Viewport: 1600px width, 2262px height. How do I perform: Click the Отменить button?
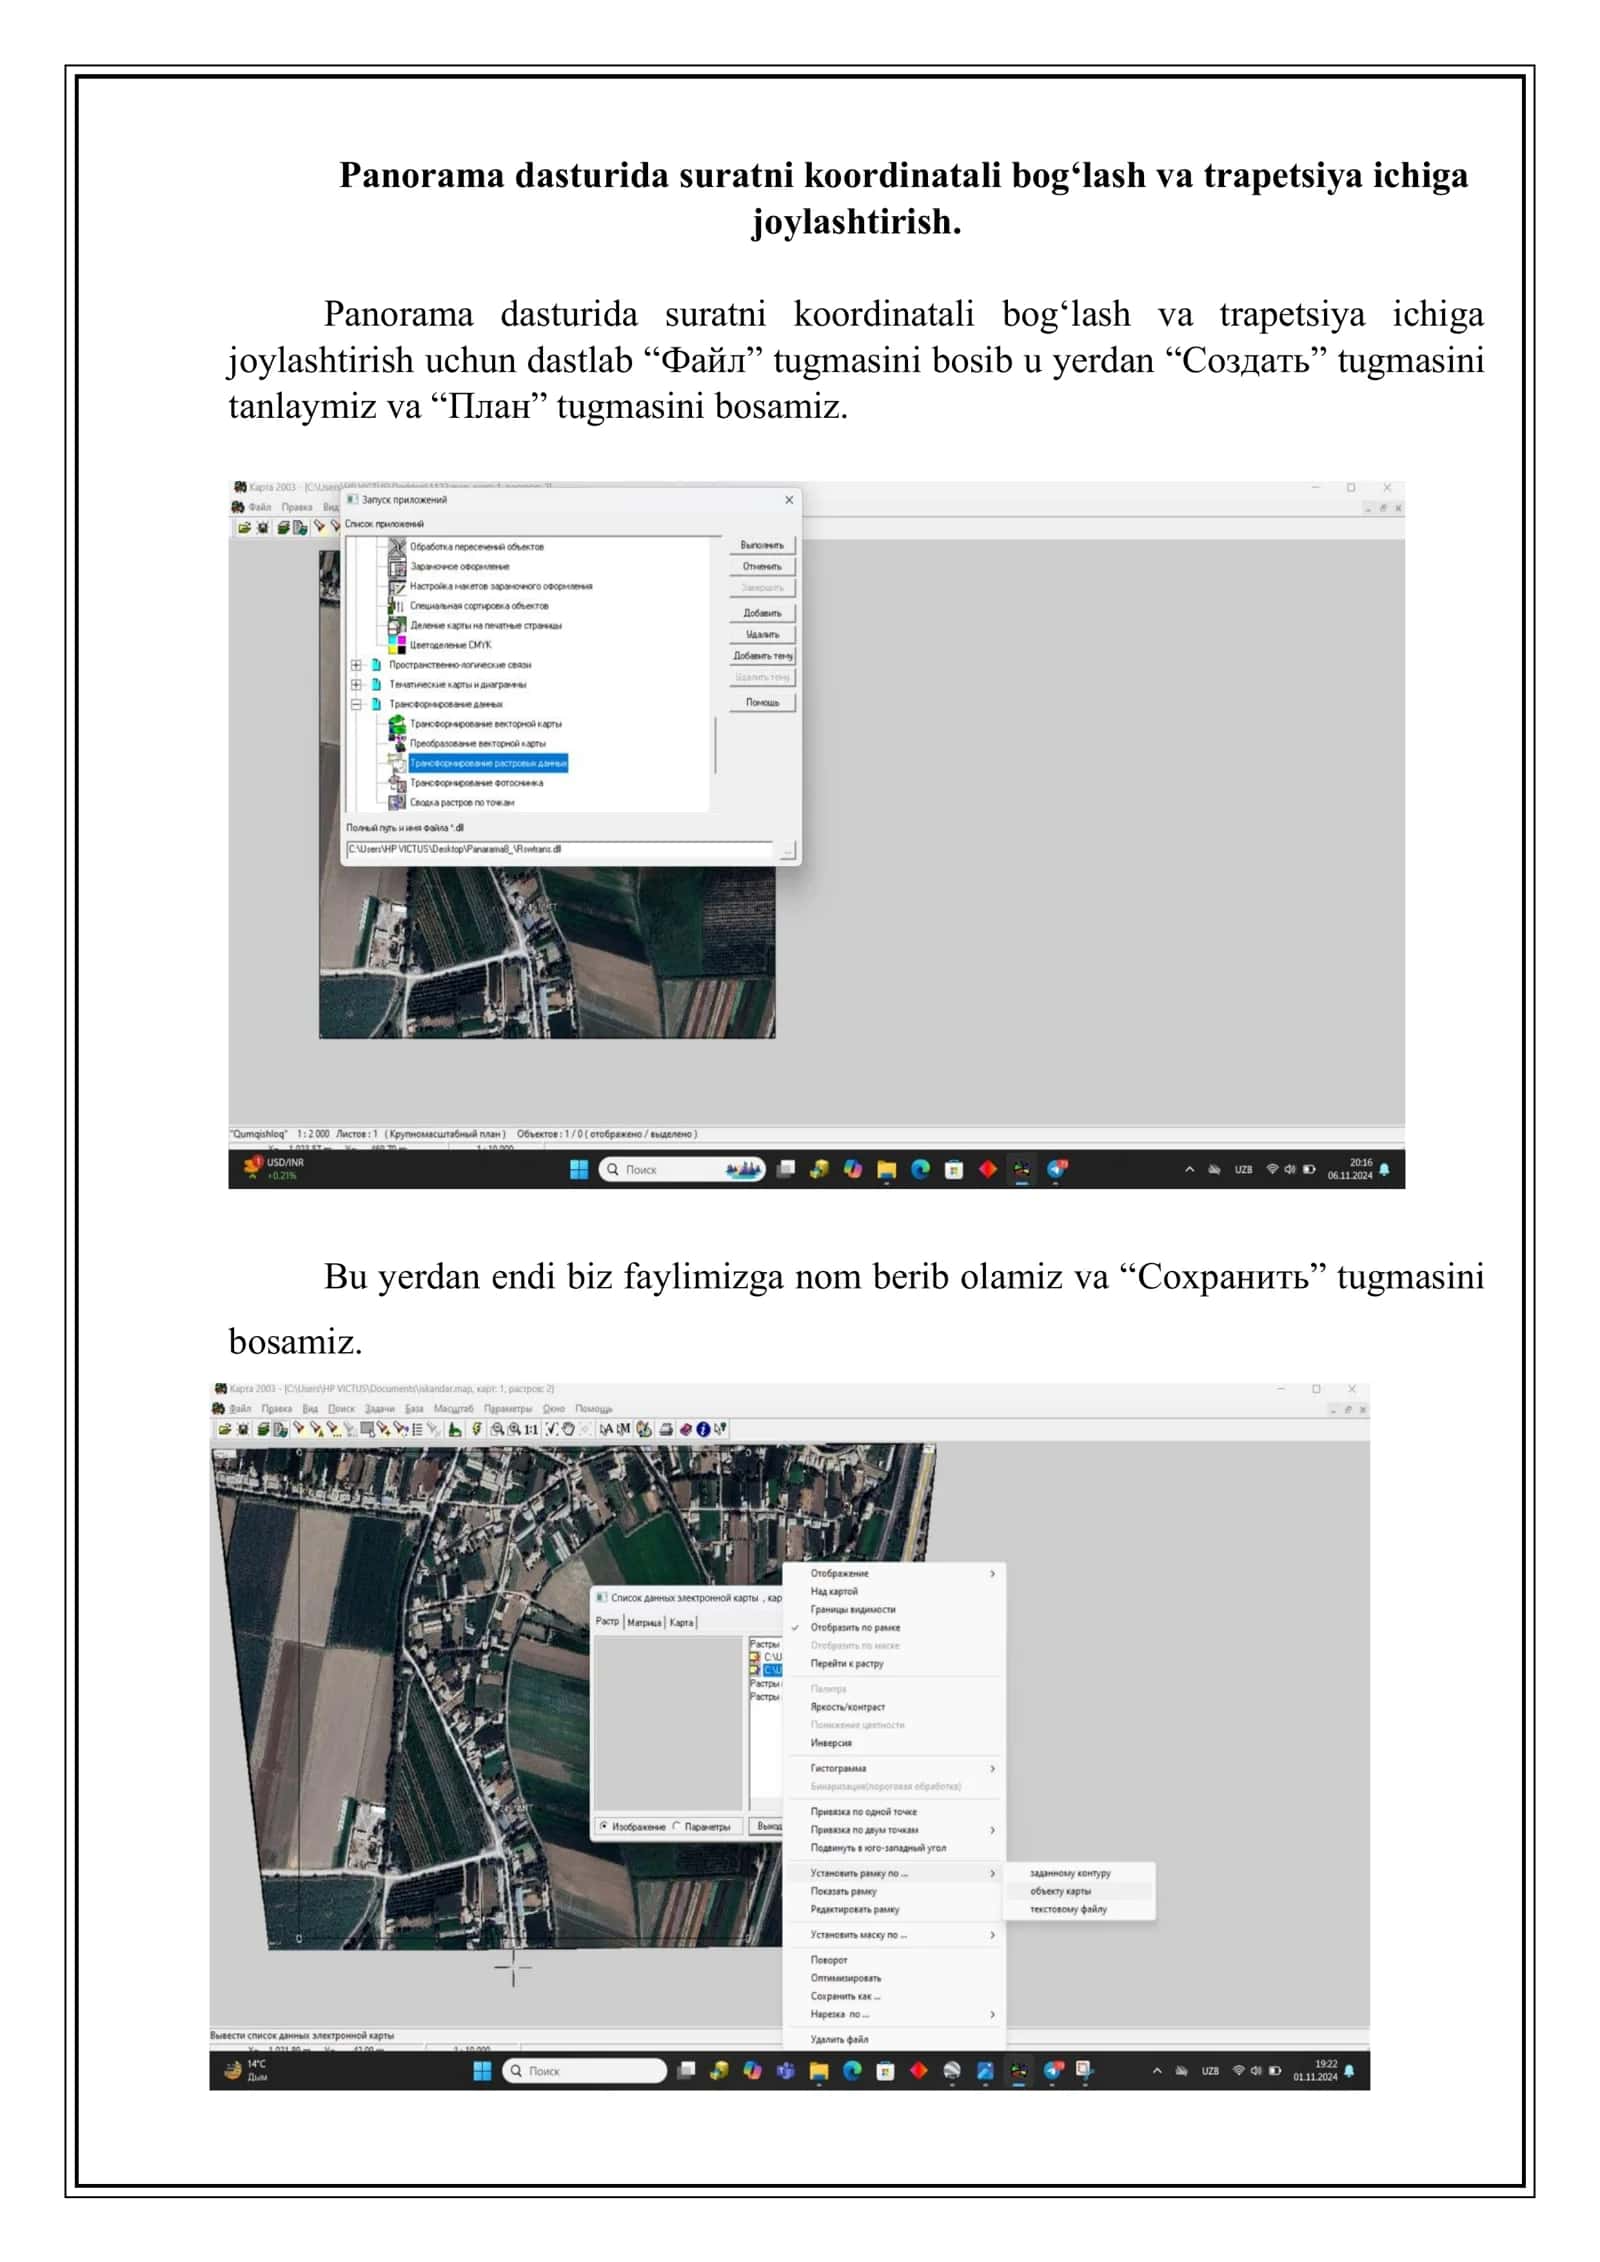pyautogui.click(x=762, y=566)
